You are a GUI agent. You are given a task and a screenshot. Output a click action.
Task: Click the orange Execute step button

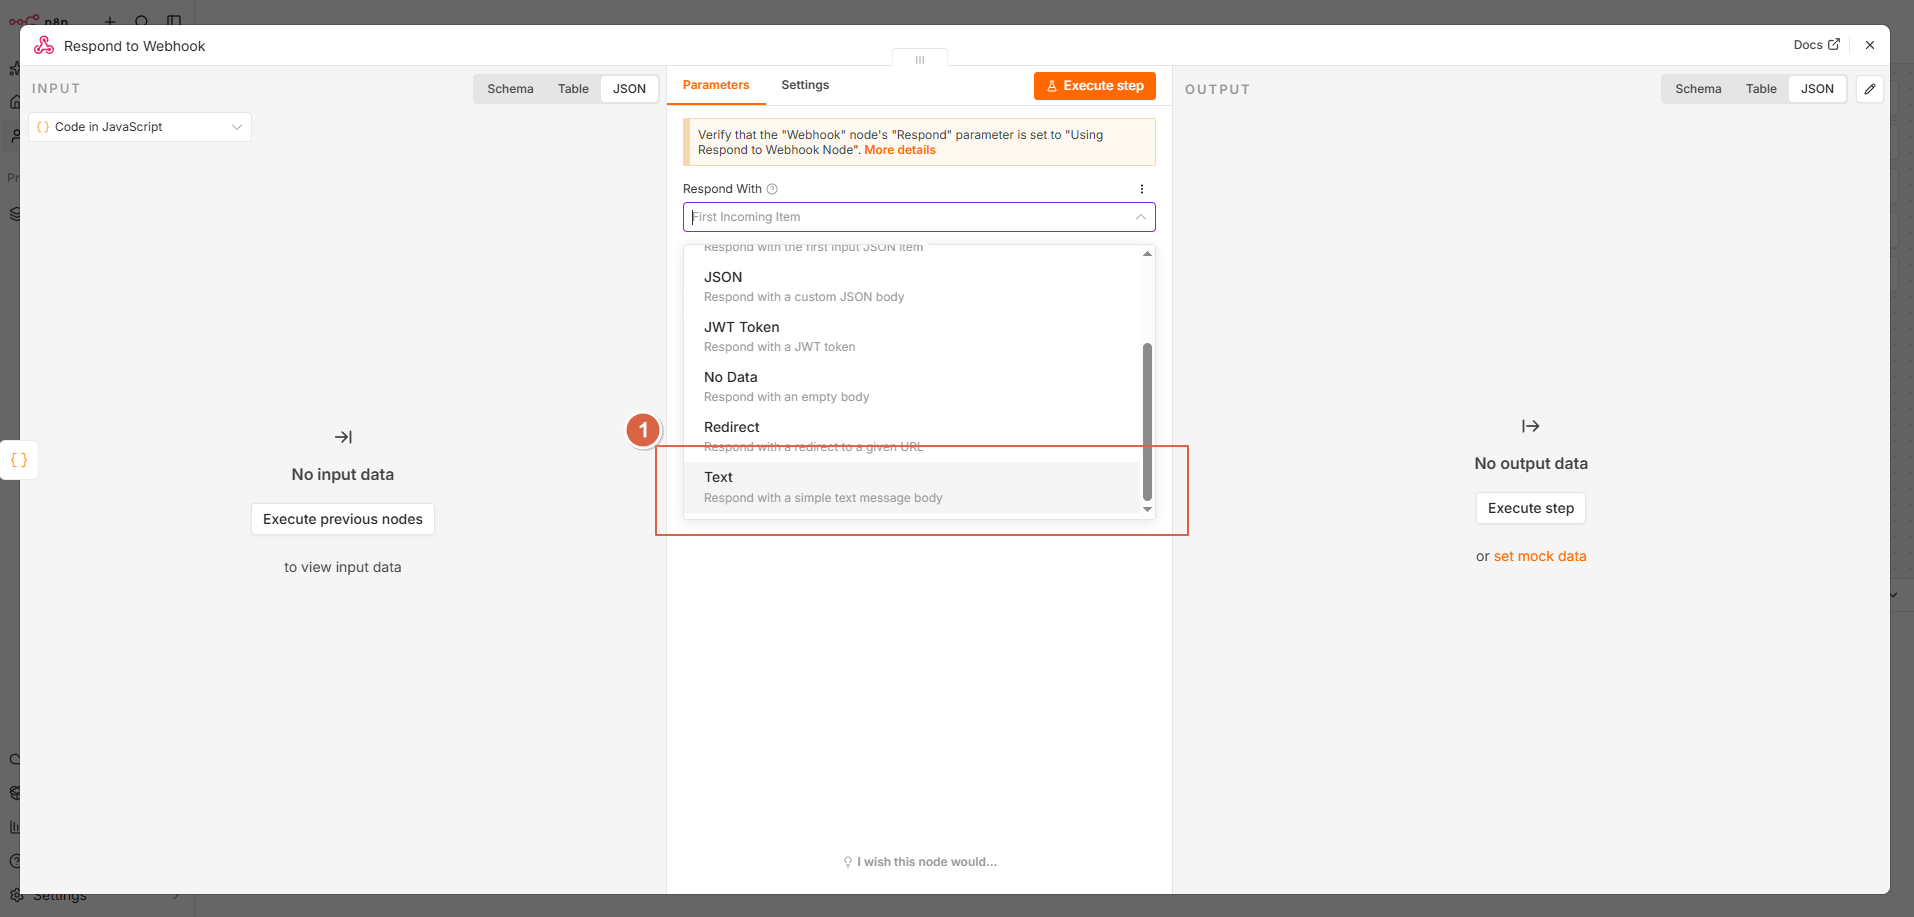click(x=1095, y=86)
